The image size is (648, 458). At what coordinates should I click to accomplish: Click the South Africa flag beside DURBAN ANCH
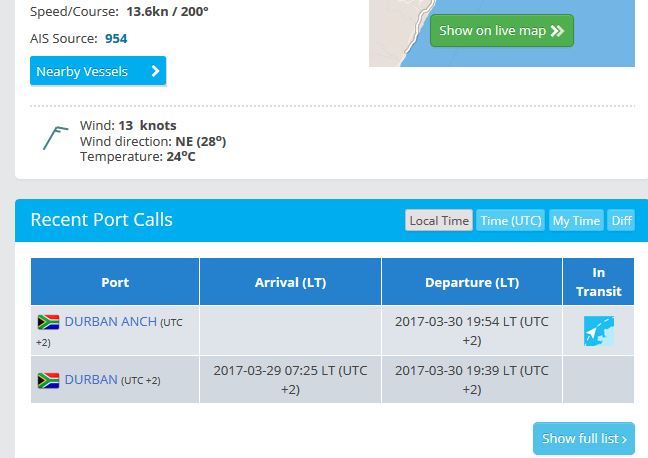[48, 322]
